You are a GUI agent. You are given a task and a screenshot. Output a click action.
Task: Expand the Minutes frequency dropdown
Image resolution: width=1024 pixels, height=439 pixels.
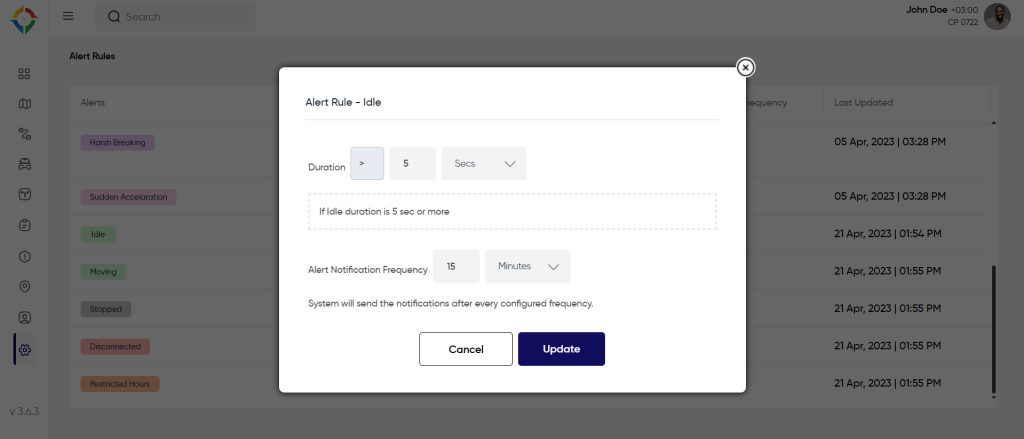528,266
